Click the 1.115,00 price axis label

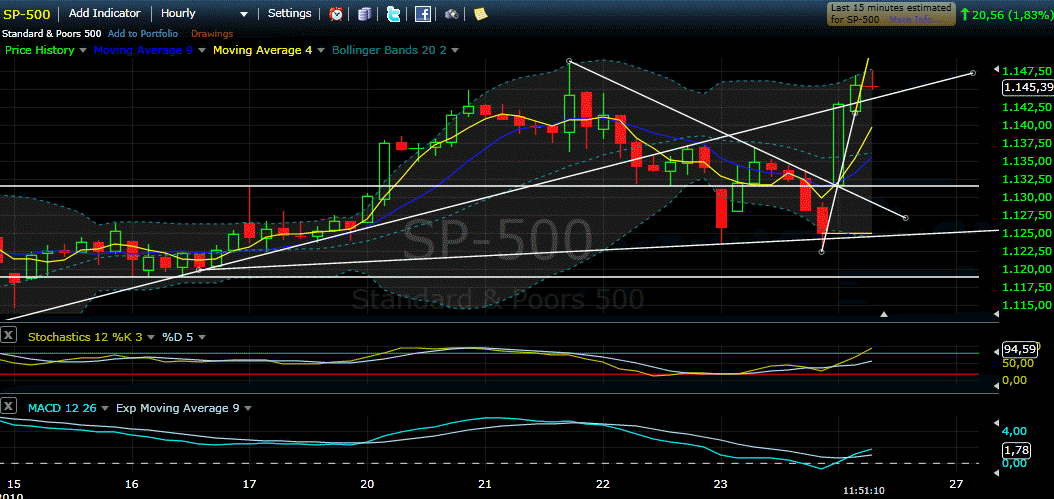[x=1026, y=305]
